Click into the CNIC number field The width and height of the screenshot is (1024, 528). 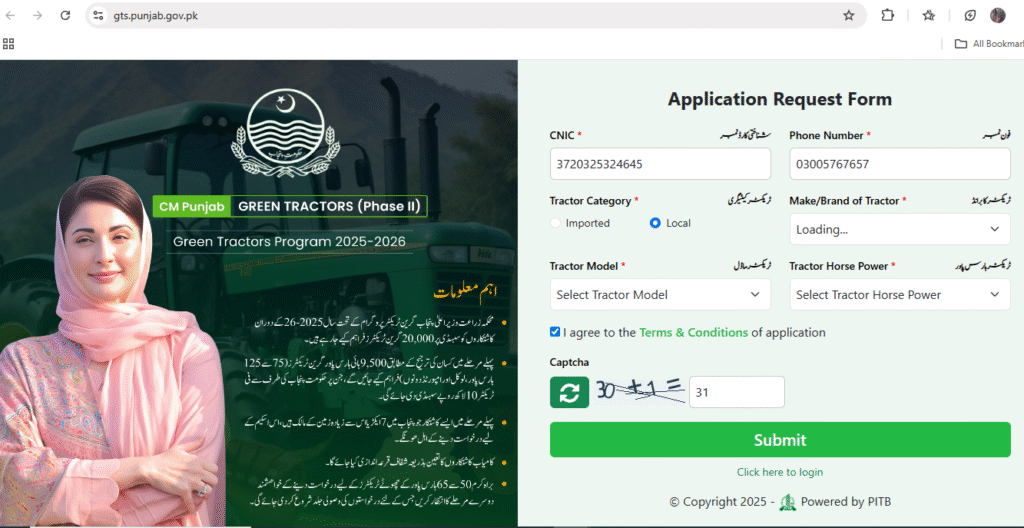[660, 164]
